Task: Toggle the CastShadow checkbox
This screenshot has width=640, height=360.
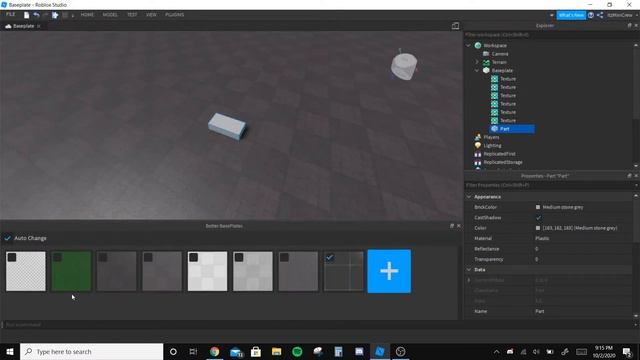Action: 538,218
